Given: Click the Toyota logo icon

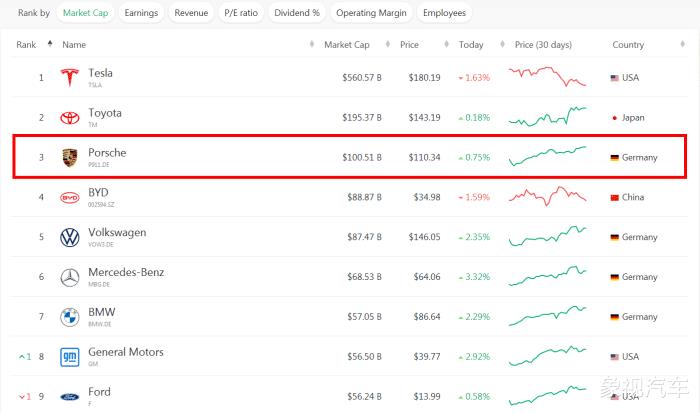Looking at the screenshot, I should (x=70, y=117).
